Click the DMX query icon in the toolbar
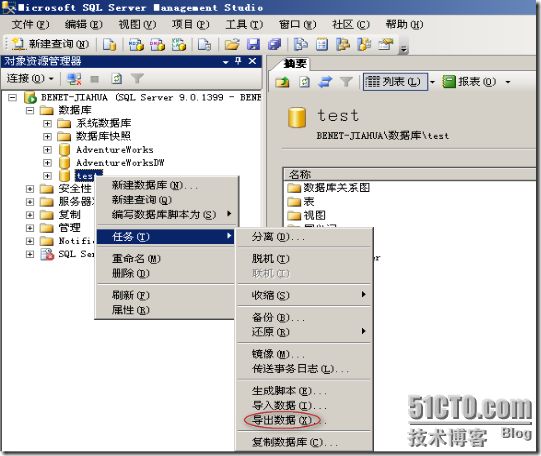Image resolution: width=541 pixels, height=456 pixels. (157, 44)
